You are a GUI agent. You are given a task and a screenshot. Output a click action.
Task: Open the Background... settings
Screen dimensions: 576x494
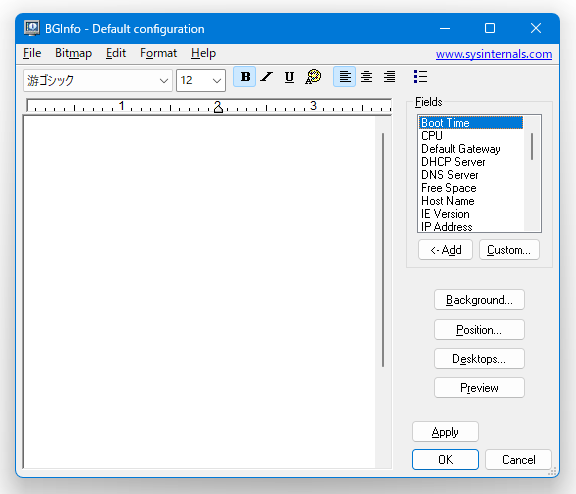[479, 300]
